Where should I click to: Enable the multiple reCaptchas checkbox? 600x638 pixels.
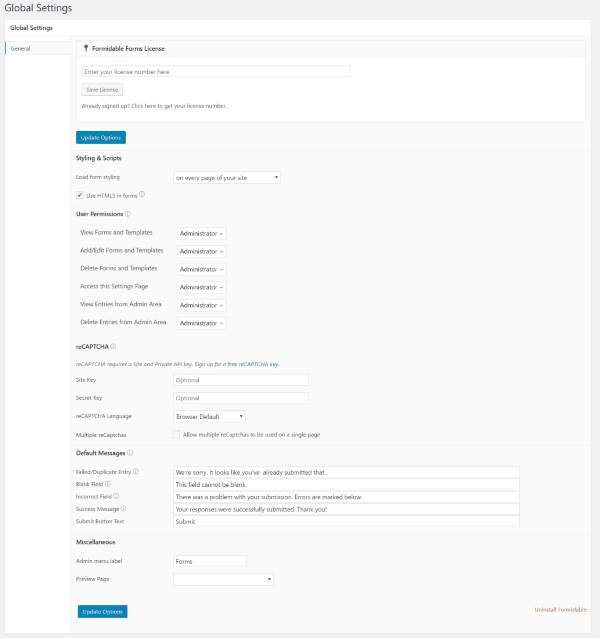pyautogui.click(x=177, y=435)
